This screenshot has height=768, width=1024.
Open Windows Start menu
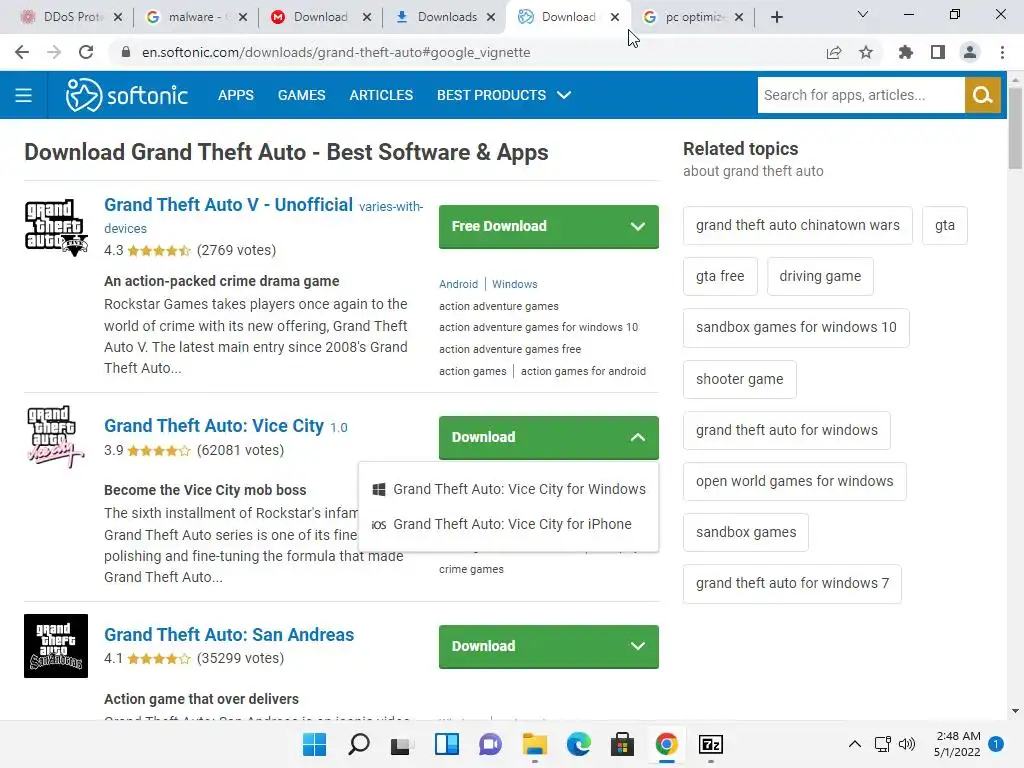point(314,744)
